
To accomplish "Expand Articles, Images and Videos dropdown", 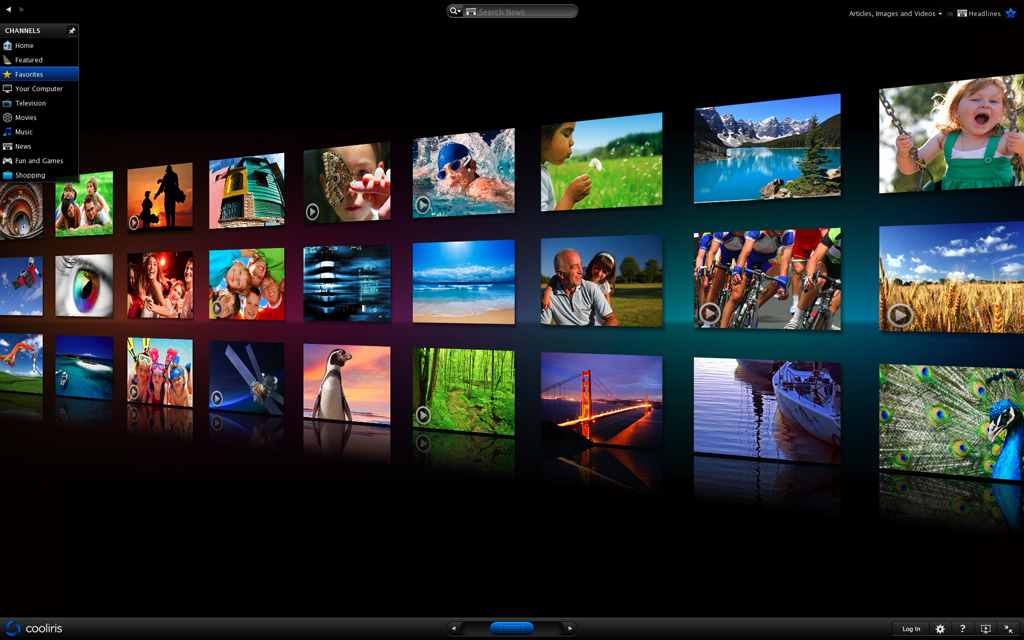I will pos(895,13).
